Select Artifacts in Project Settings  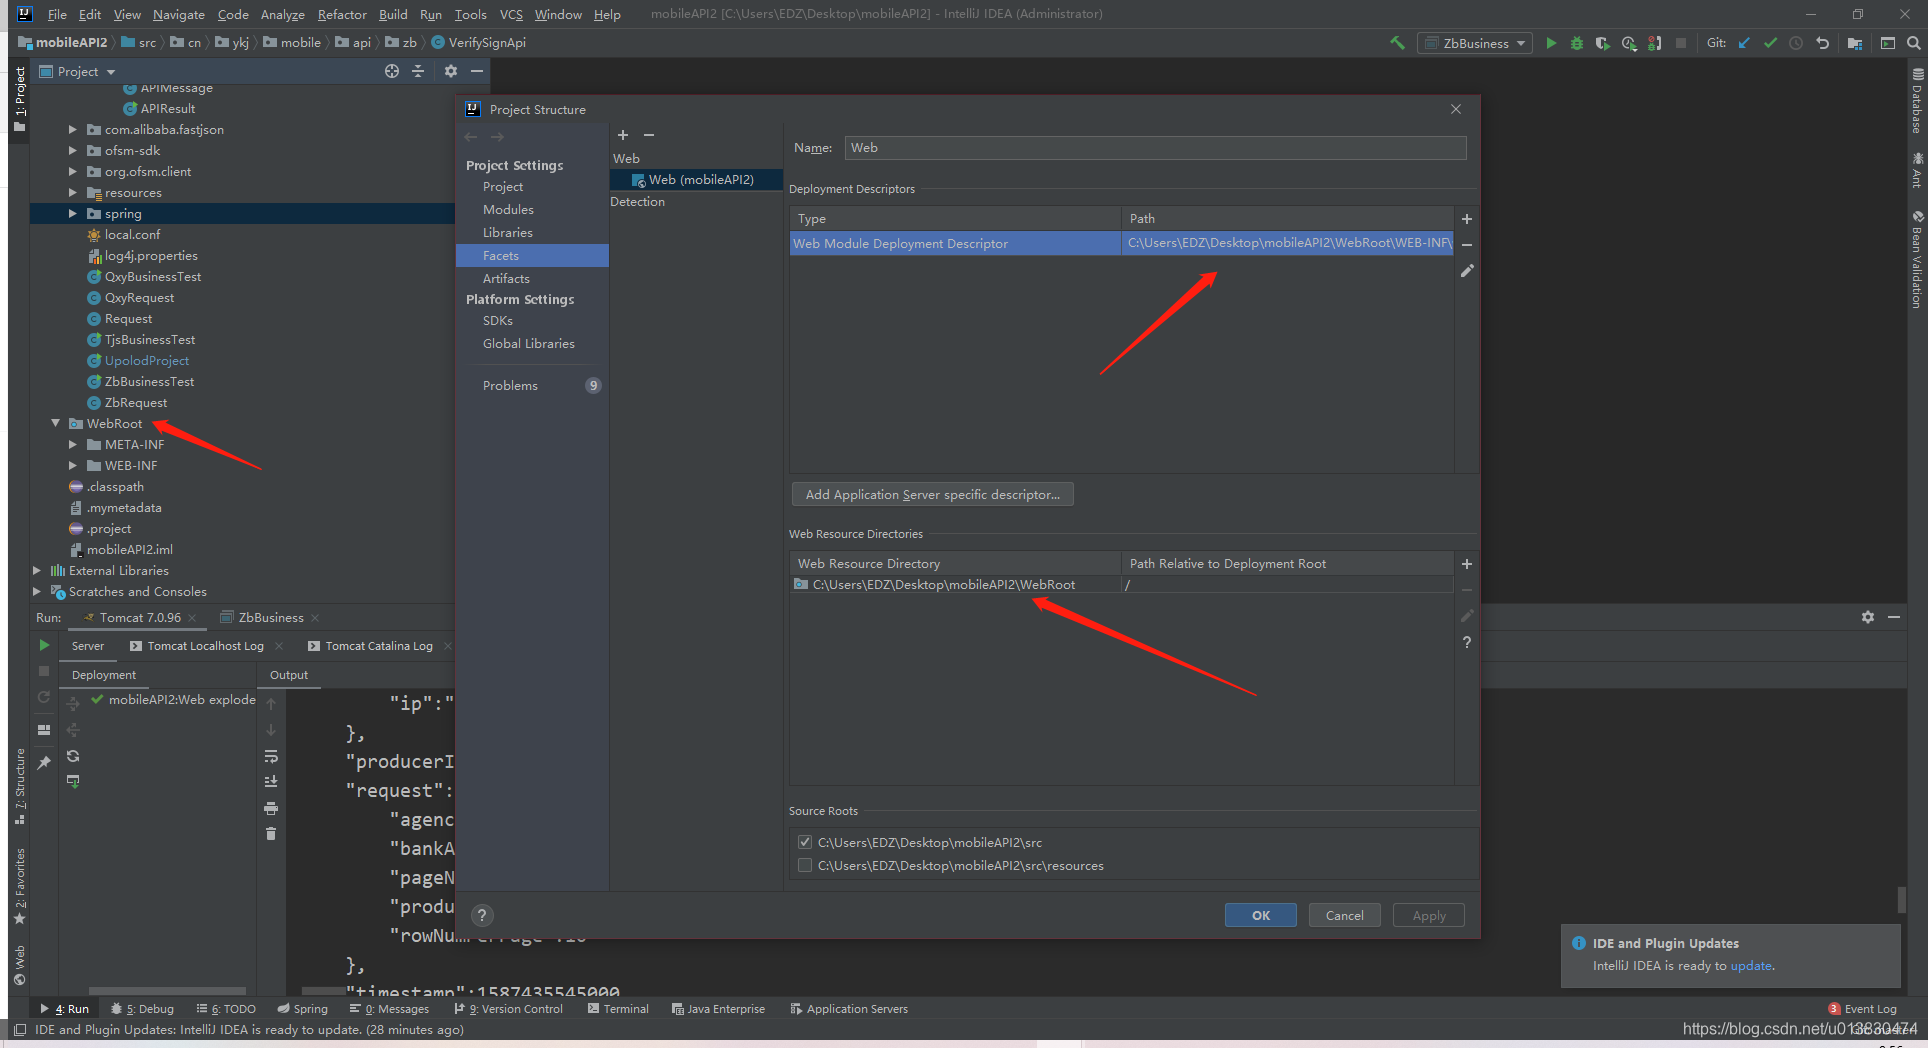[506, 279]
